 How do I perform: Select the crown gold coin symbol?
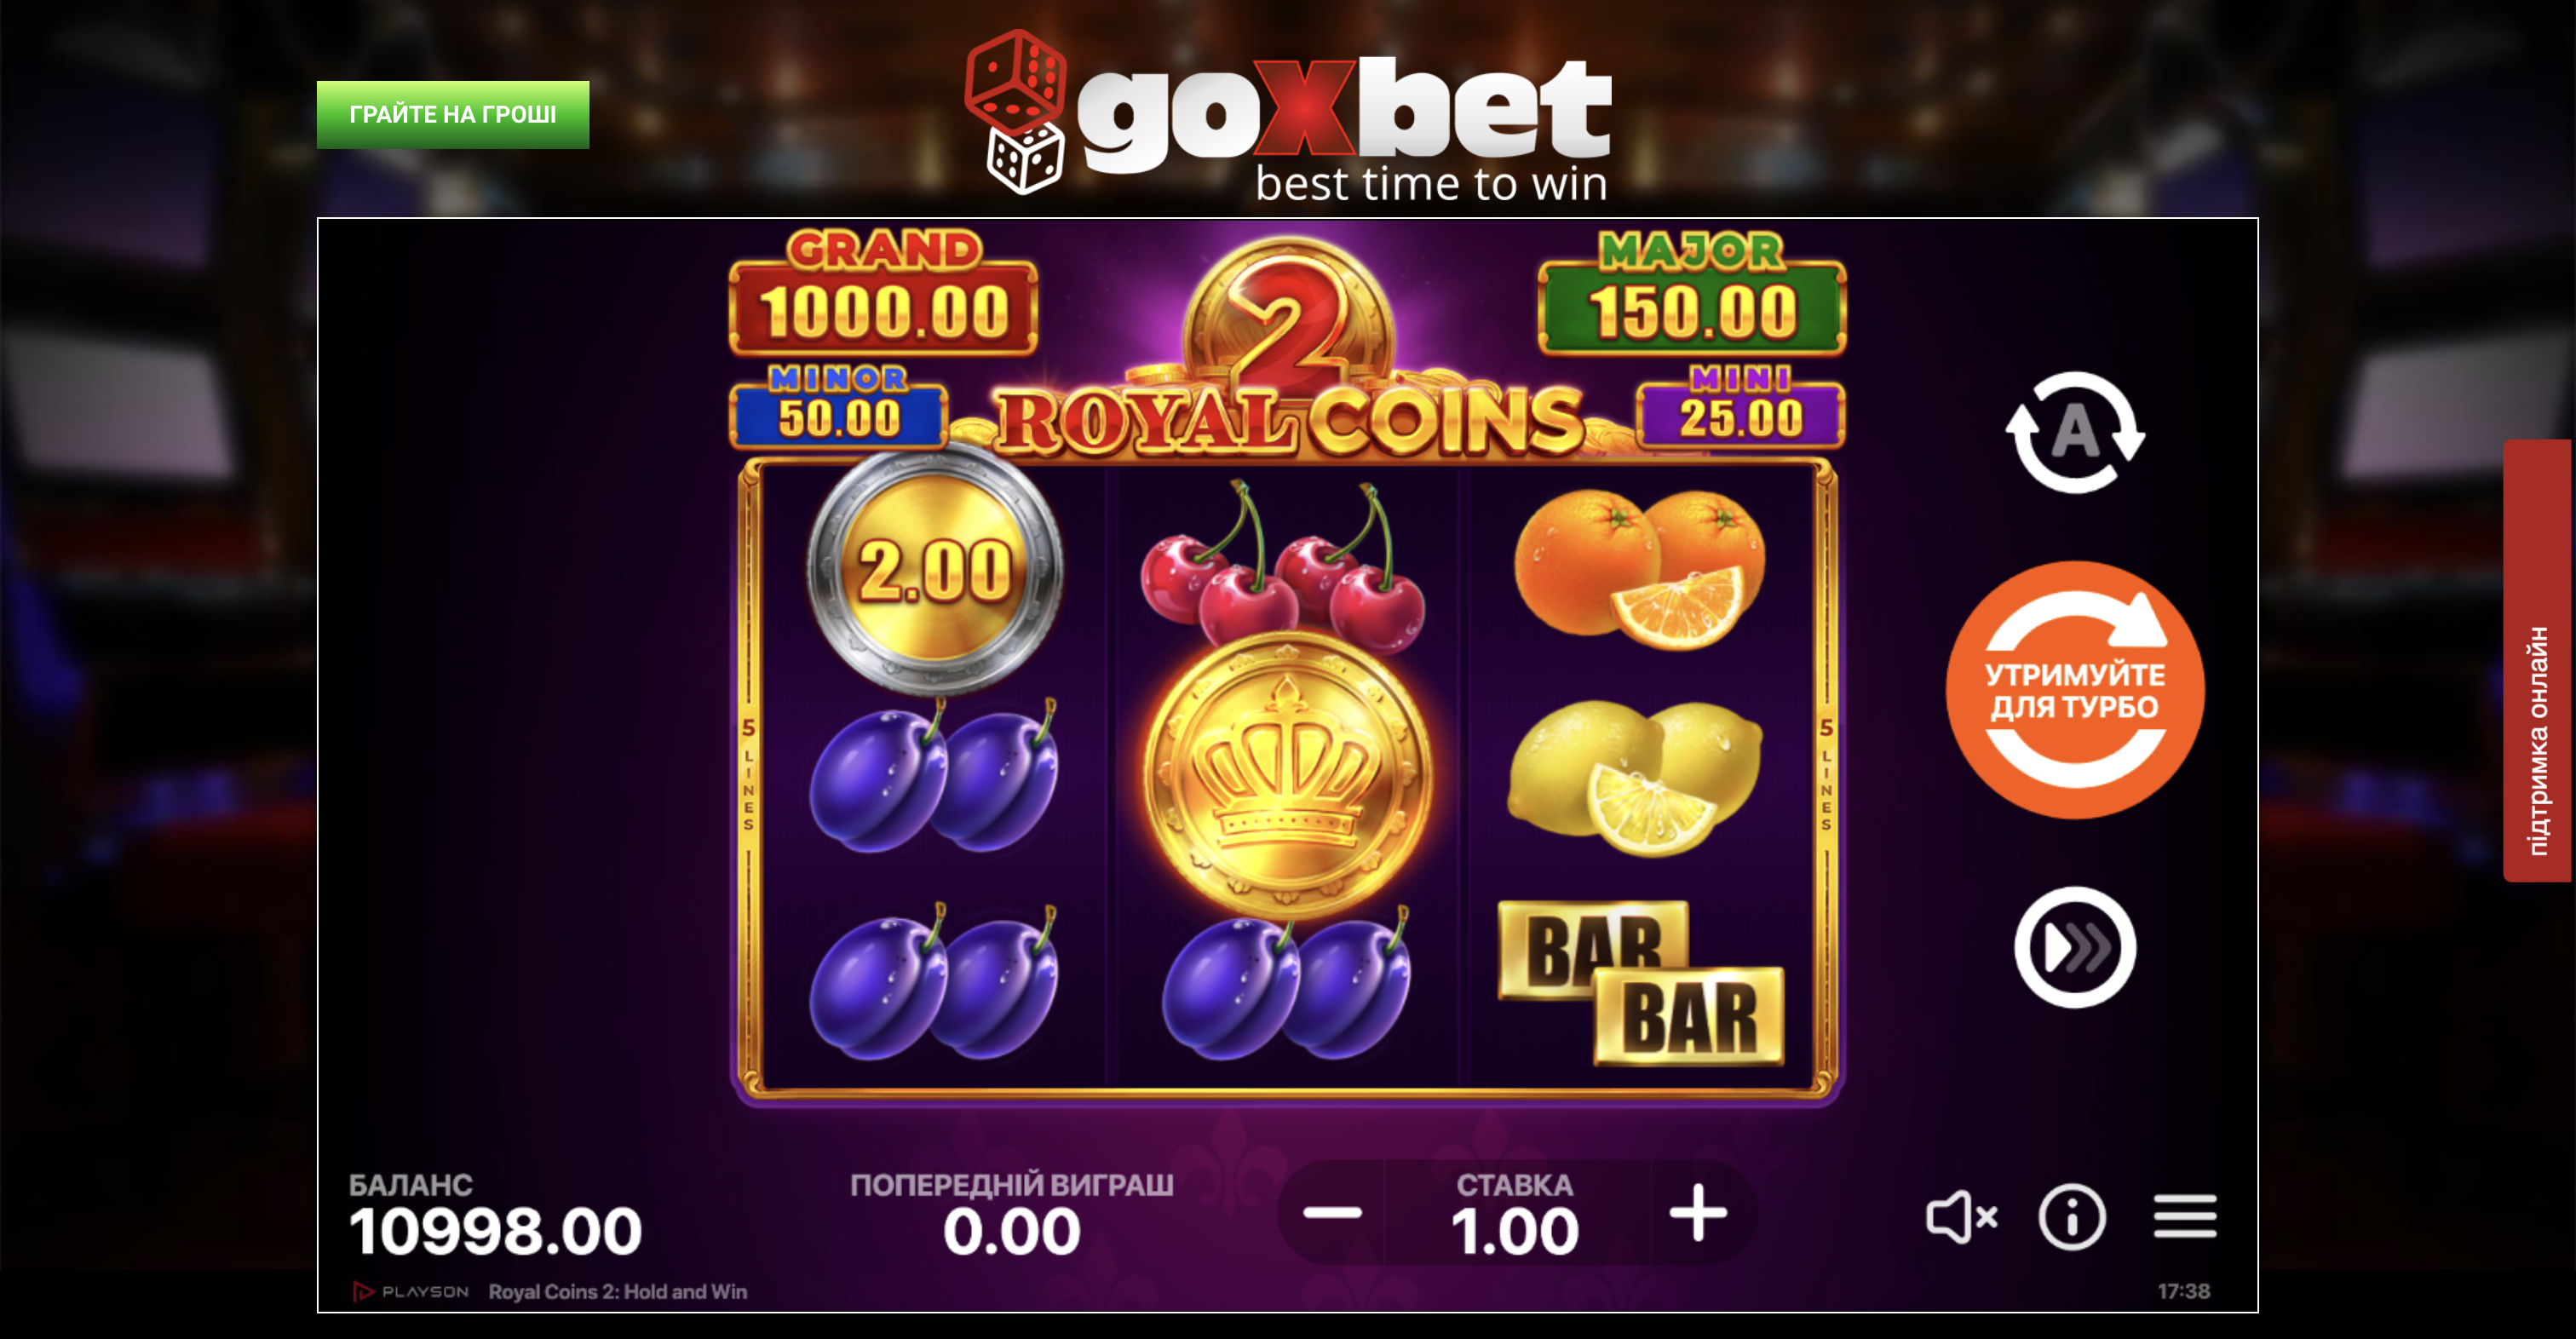1288,777
